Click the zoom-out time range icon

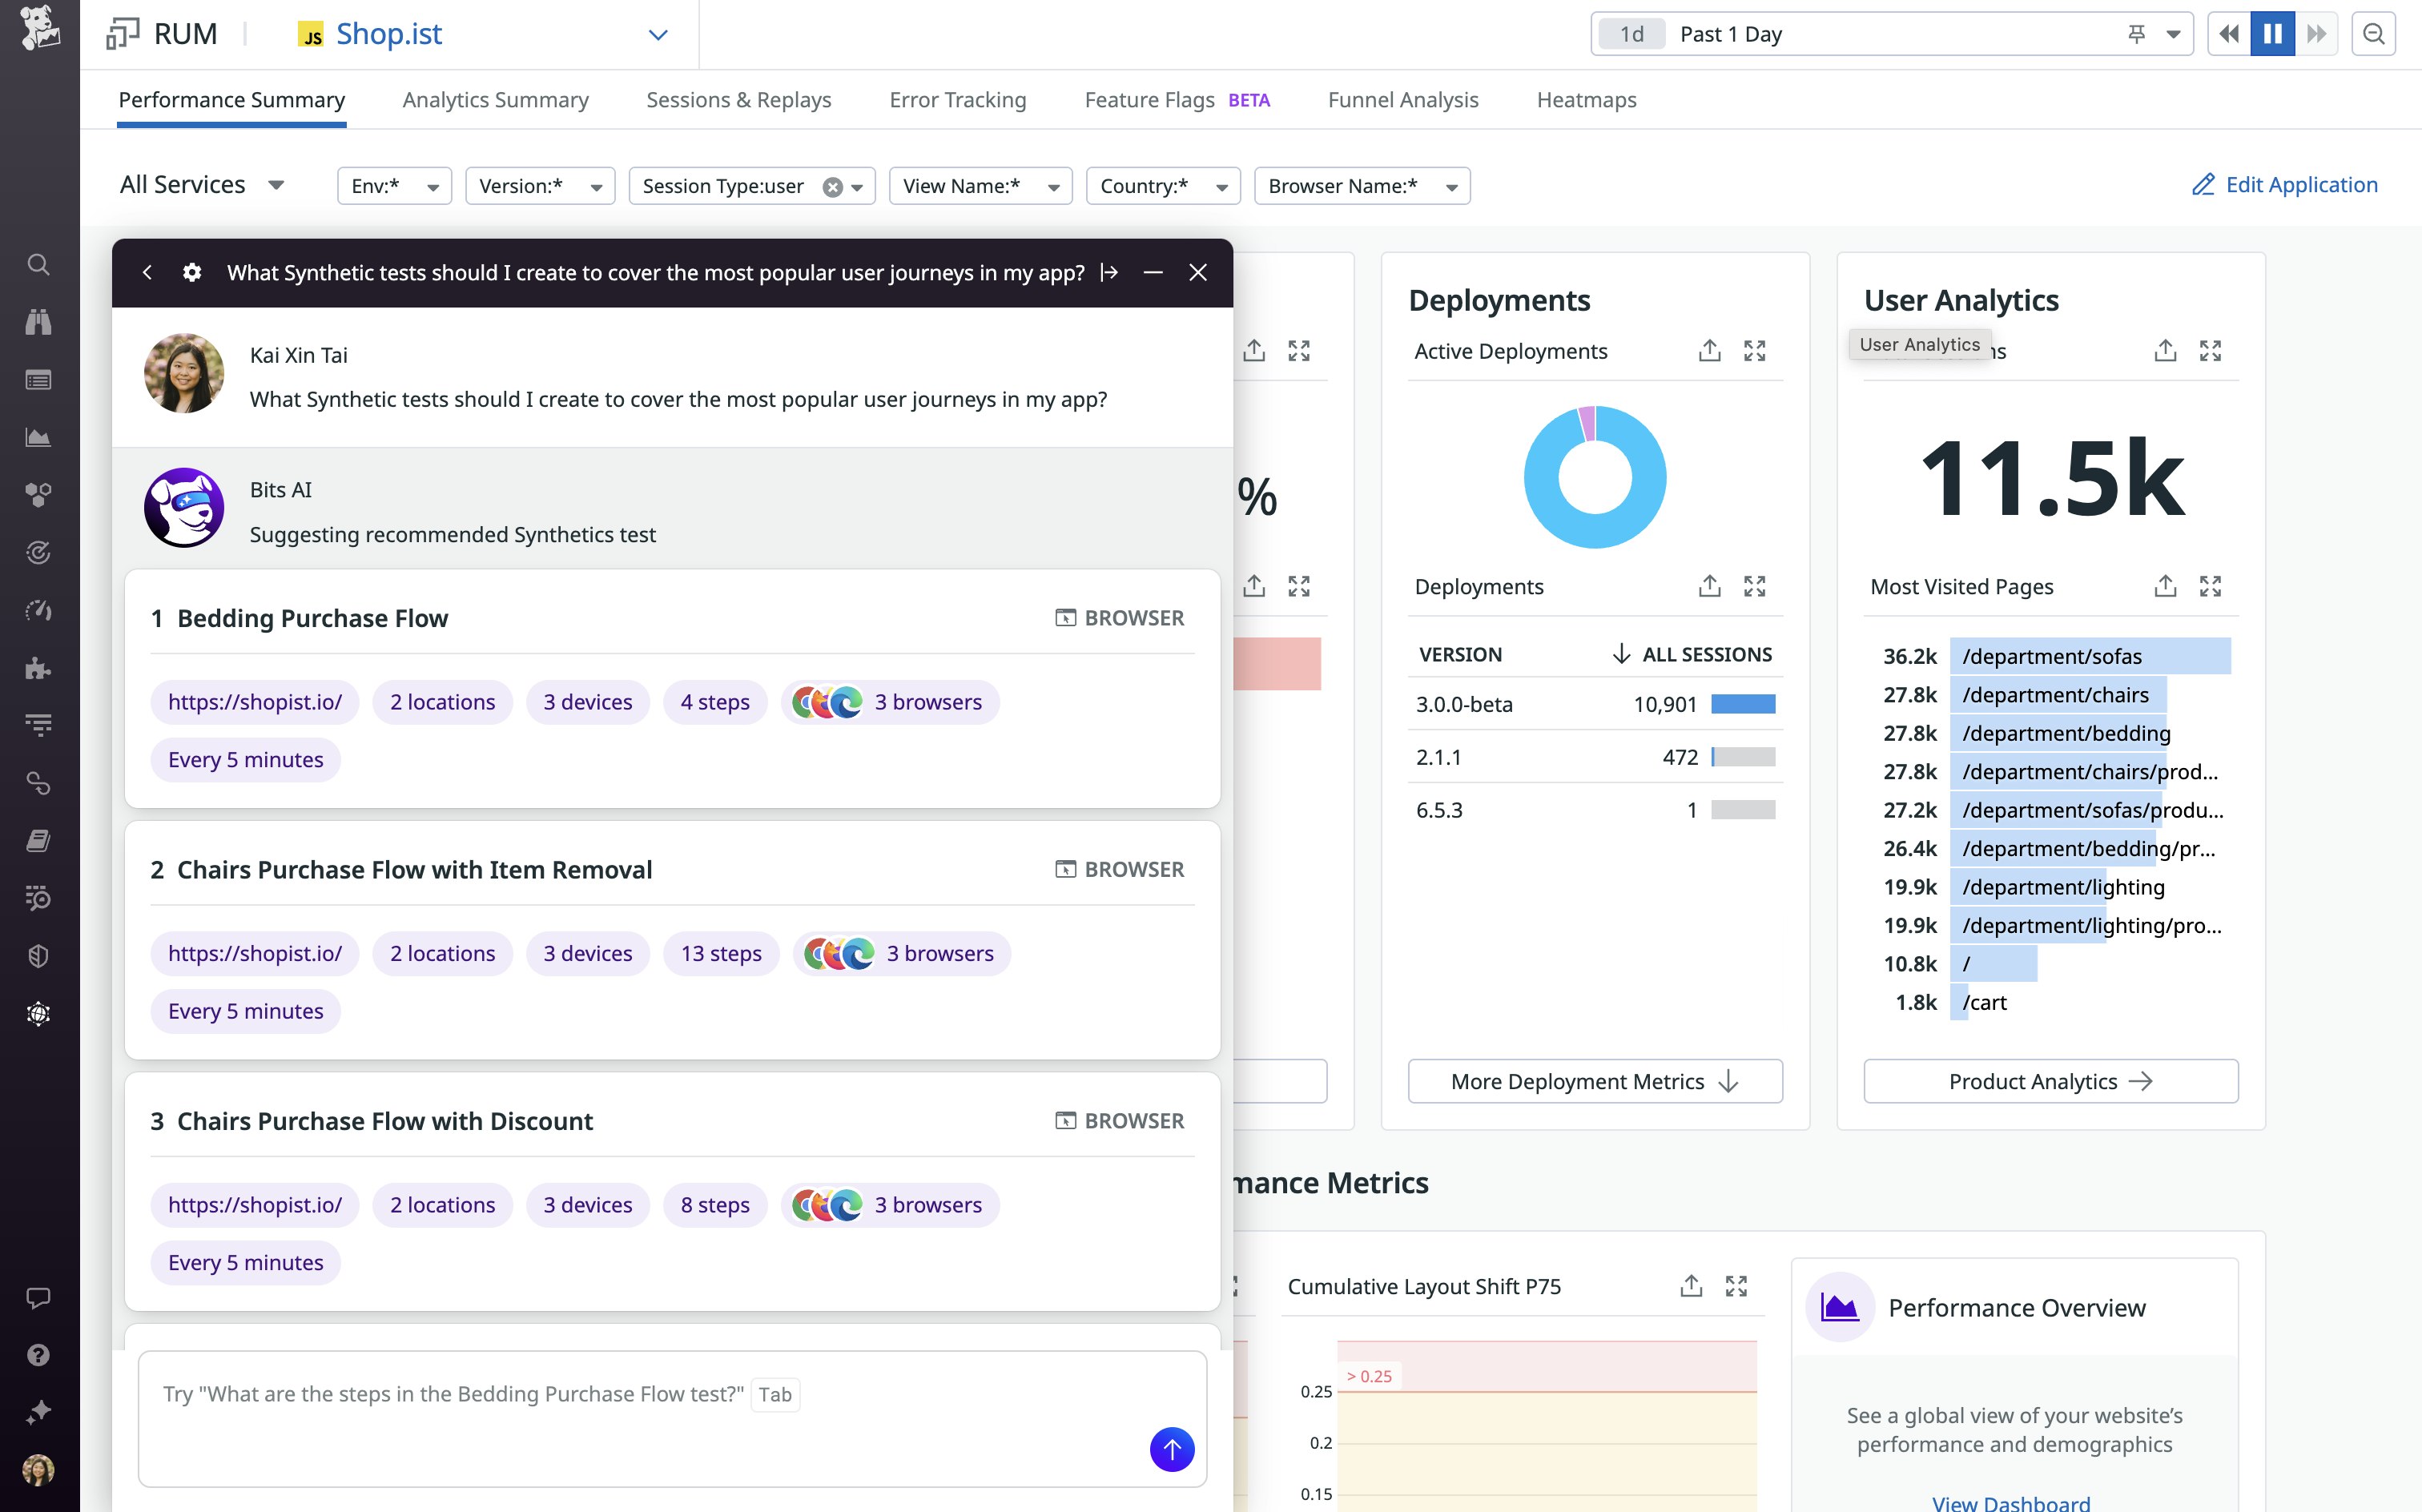(x=2373, y=35)
